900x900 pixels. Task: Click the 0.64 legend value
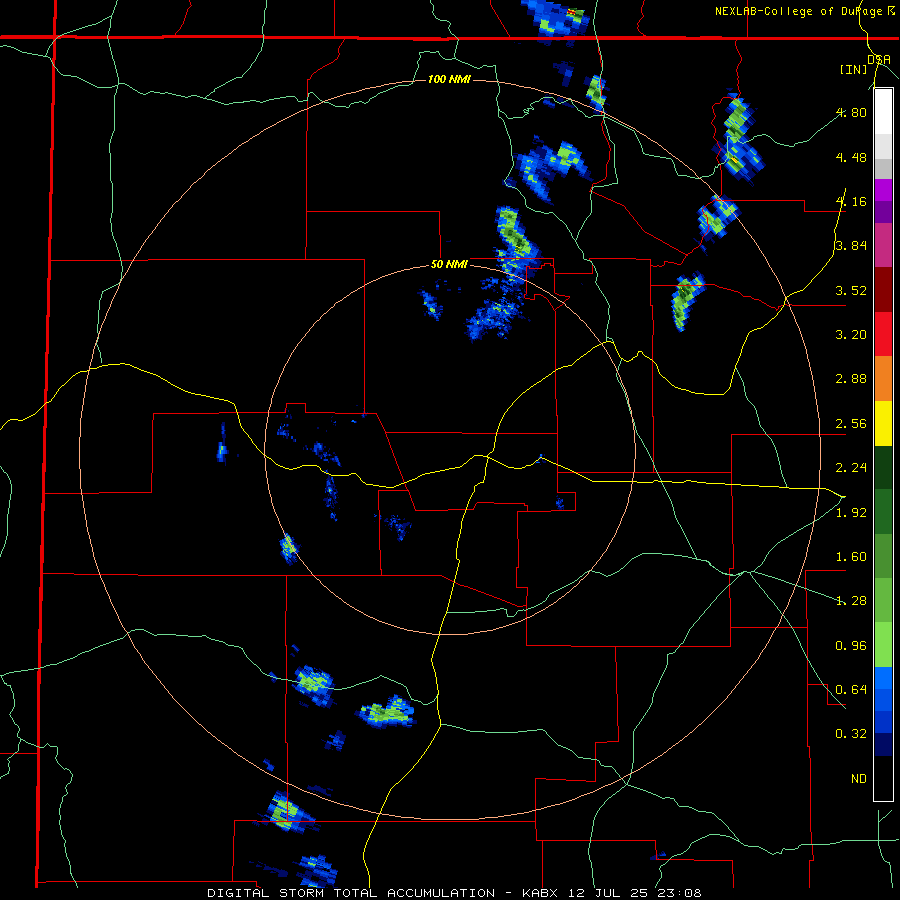(x=852, y=690)
